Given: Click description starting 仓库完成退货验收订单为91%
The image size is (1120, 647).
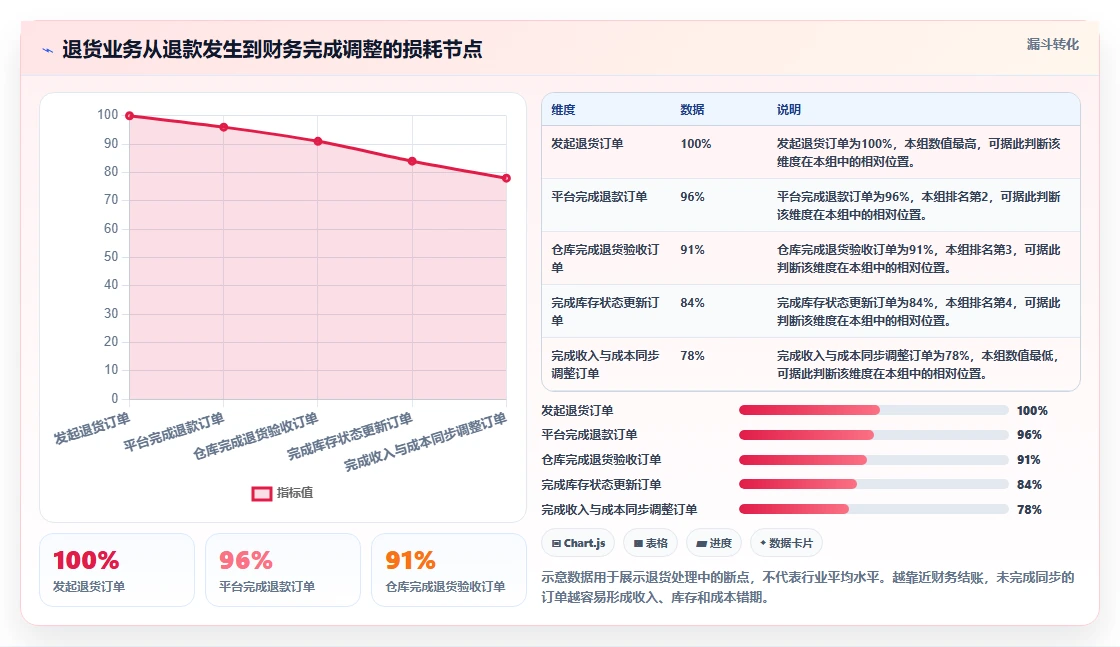Looking at the screenshot, I should pos(919,259).
